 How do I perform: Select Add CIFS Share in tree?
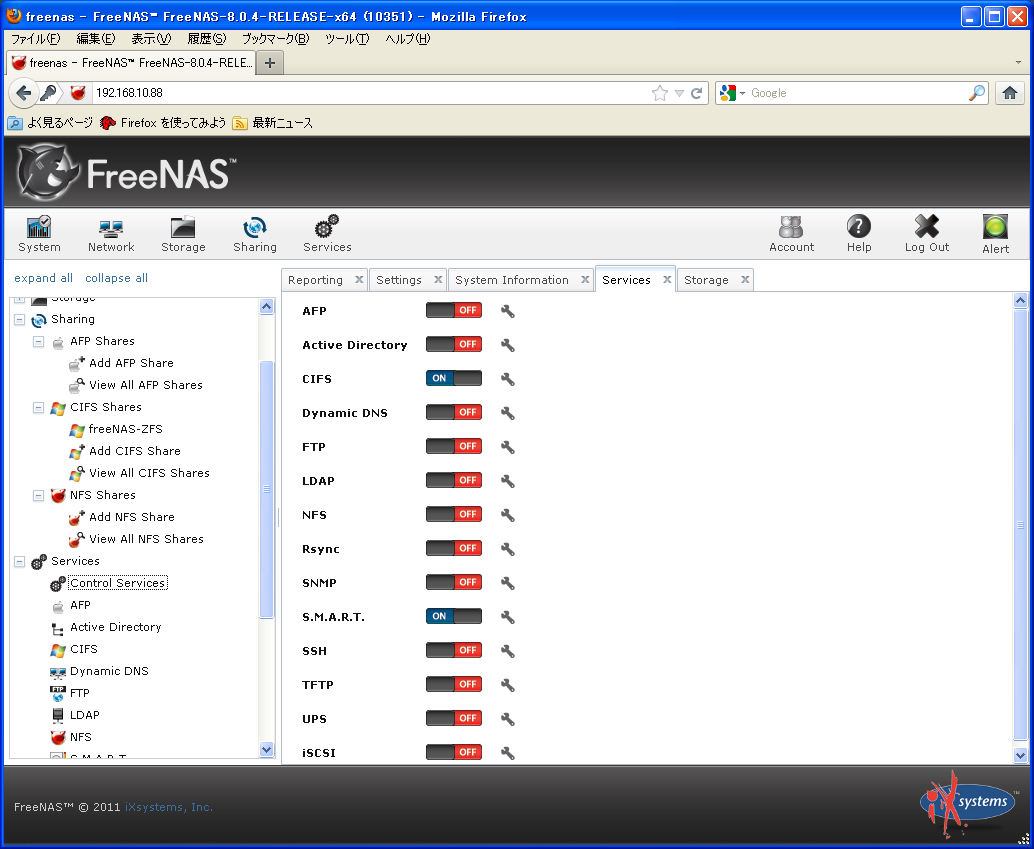pyautogui.click(x=135, y=451)
